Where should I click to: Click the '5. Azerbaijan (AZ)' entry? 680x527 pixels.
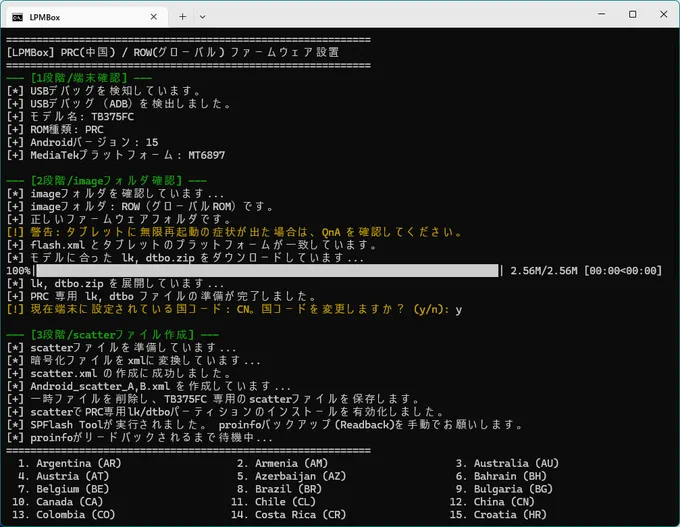[x=291, y=476]
